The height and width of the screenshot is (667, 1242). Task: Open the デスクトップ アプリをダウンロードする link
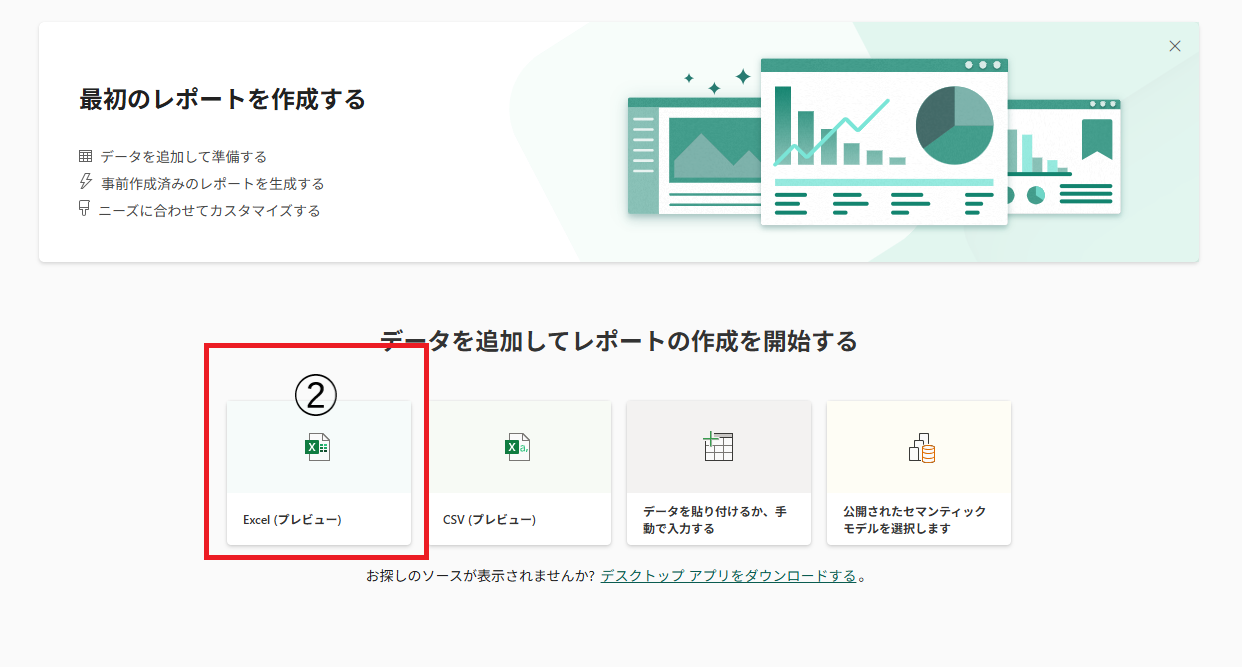point(728,576)
